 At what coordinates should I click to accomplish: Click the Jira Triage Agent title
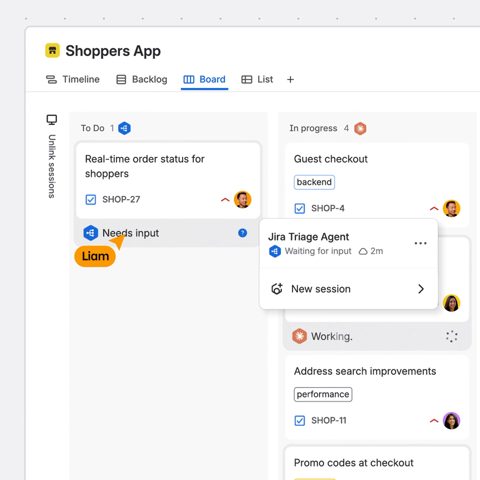pos(308,237)
